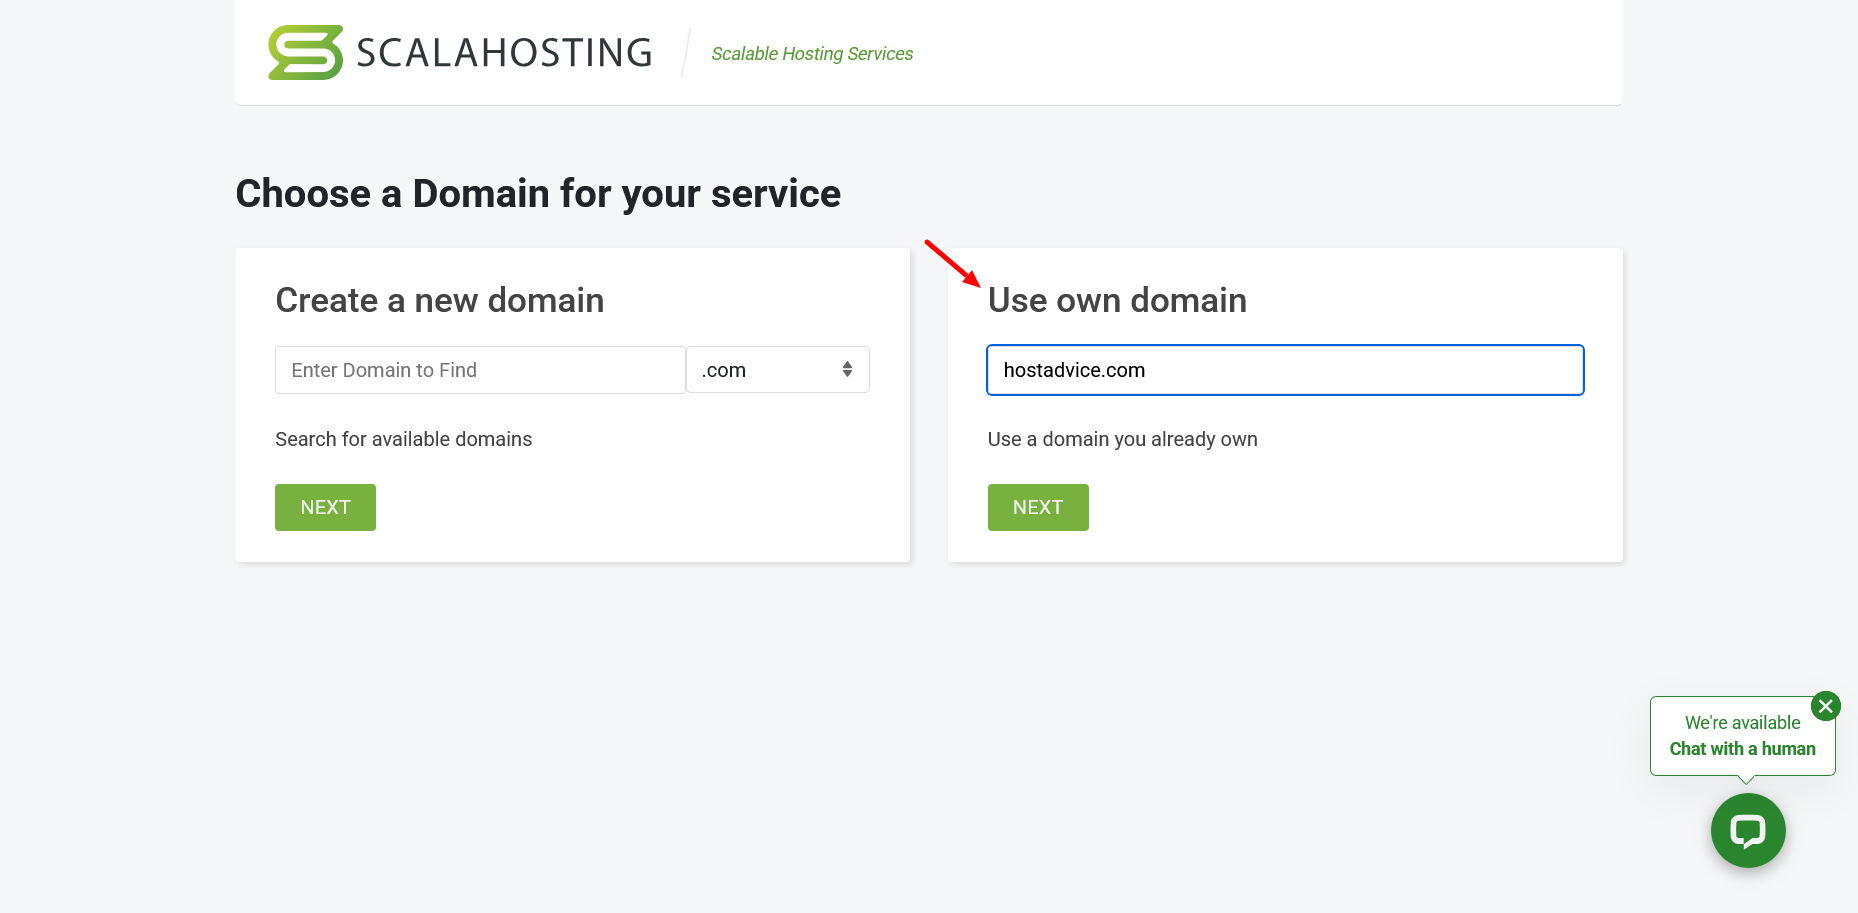Click the Enter Domain to Find field
The width and height of the screenshot is (1858, 913).
tap(480, 370)
